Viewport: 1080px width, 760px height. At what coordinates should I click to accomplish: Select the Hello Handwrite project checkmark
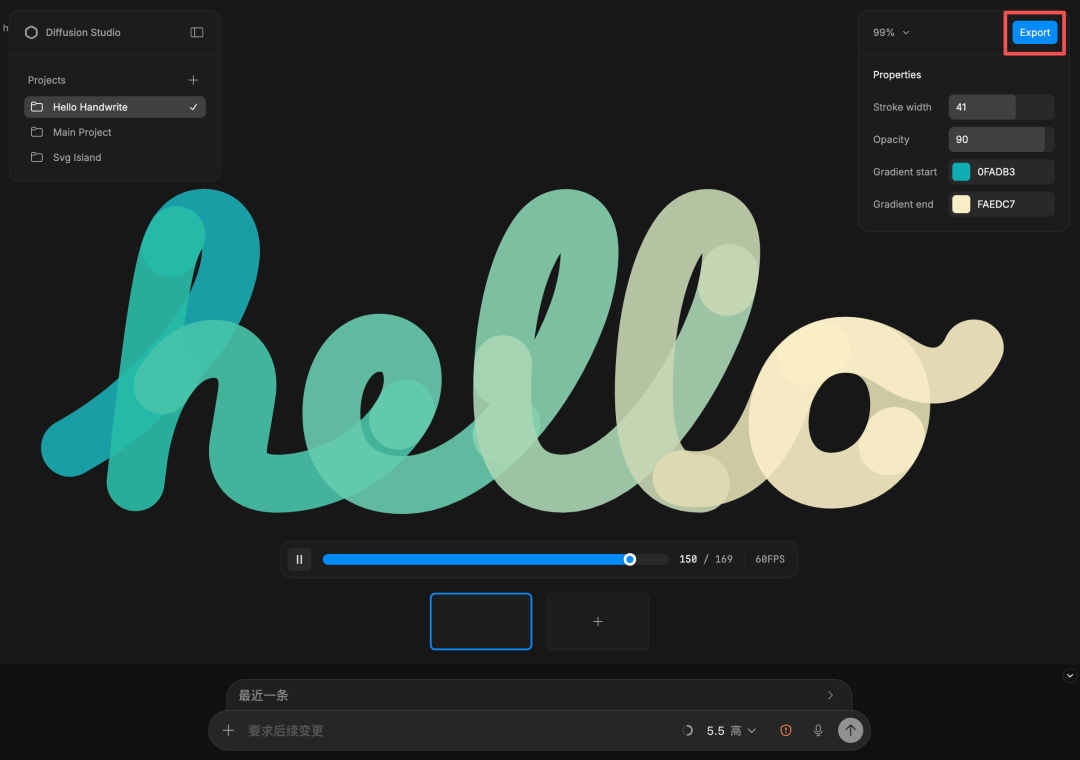click(194, 107)
